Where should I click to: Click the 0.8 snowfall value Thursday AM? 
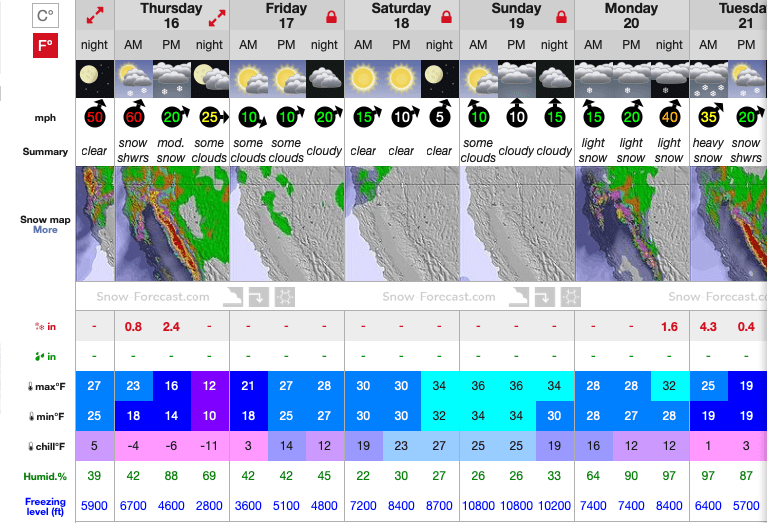pyautogui.click(x=133, y=327)
